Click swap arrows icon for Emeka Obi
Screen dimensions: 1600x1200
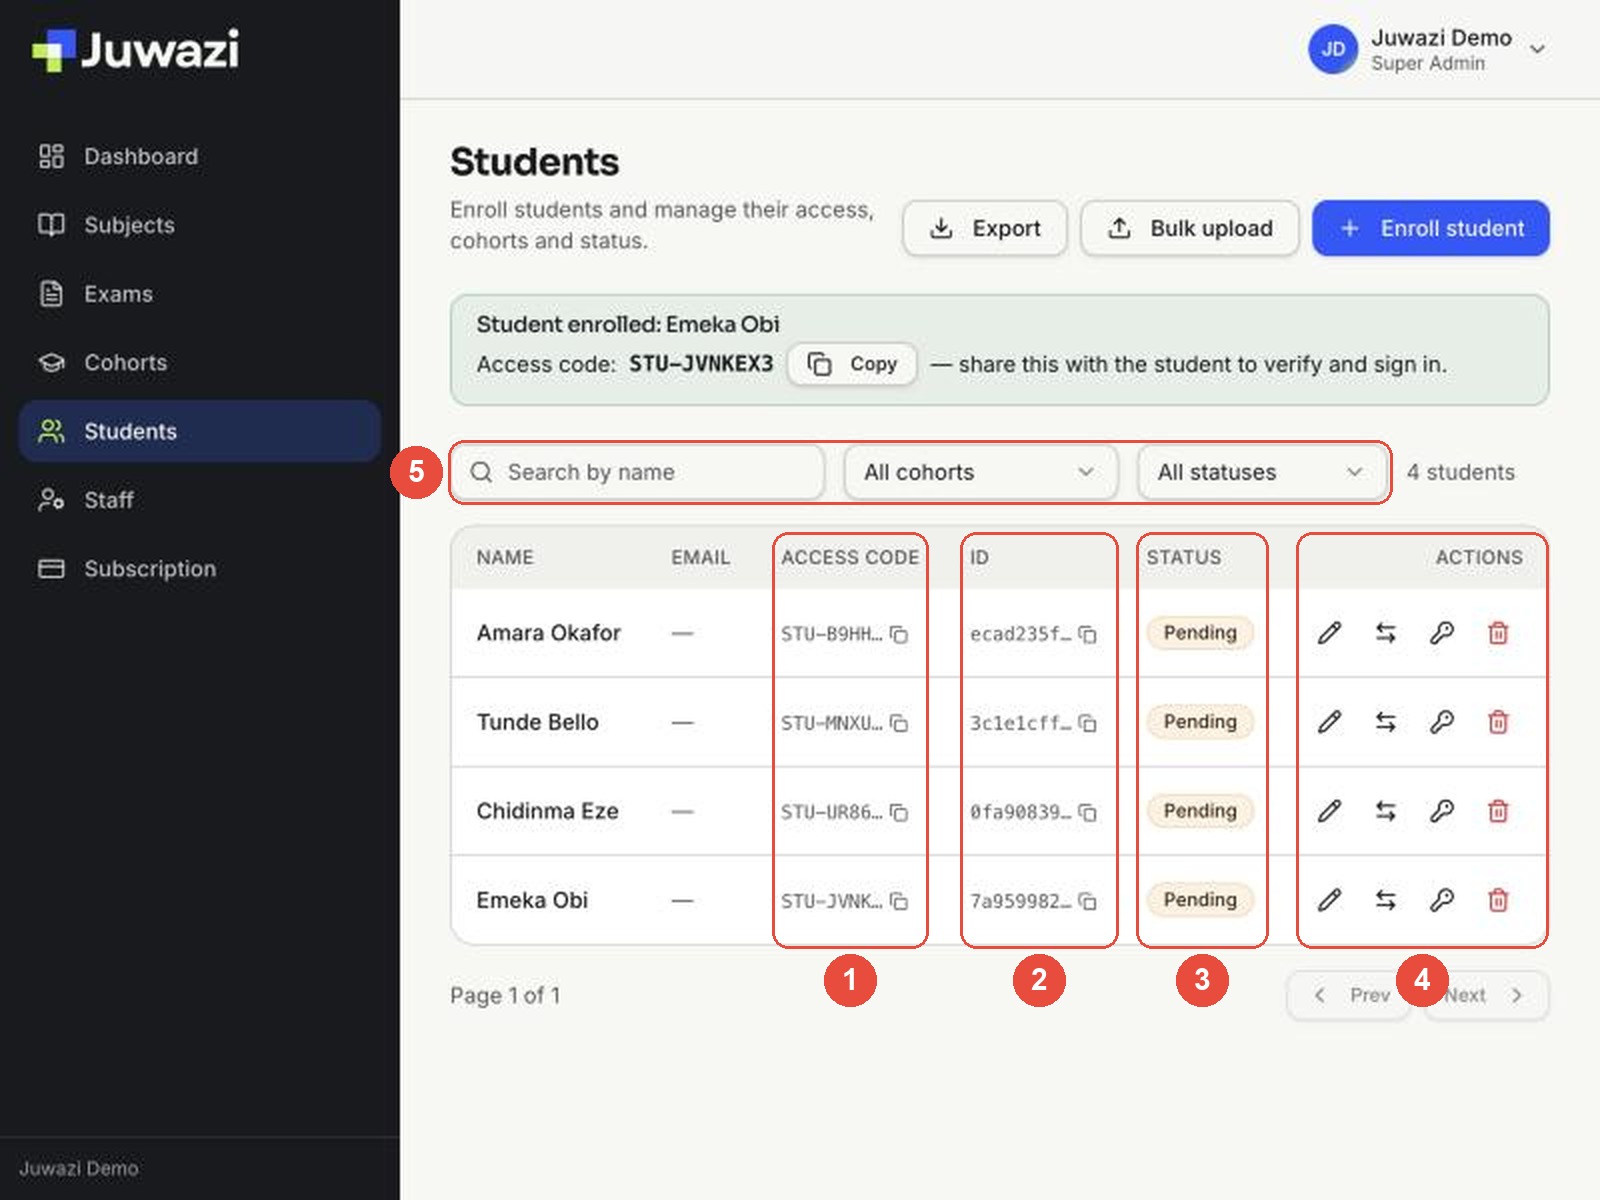1385,900
